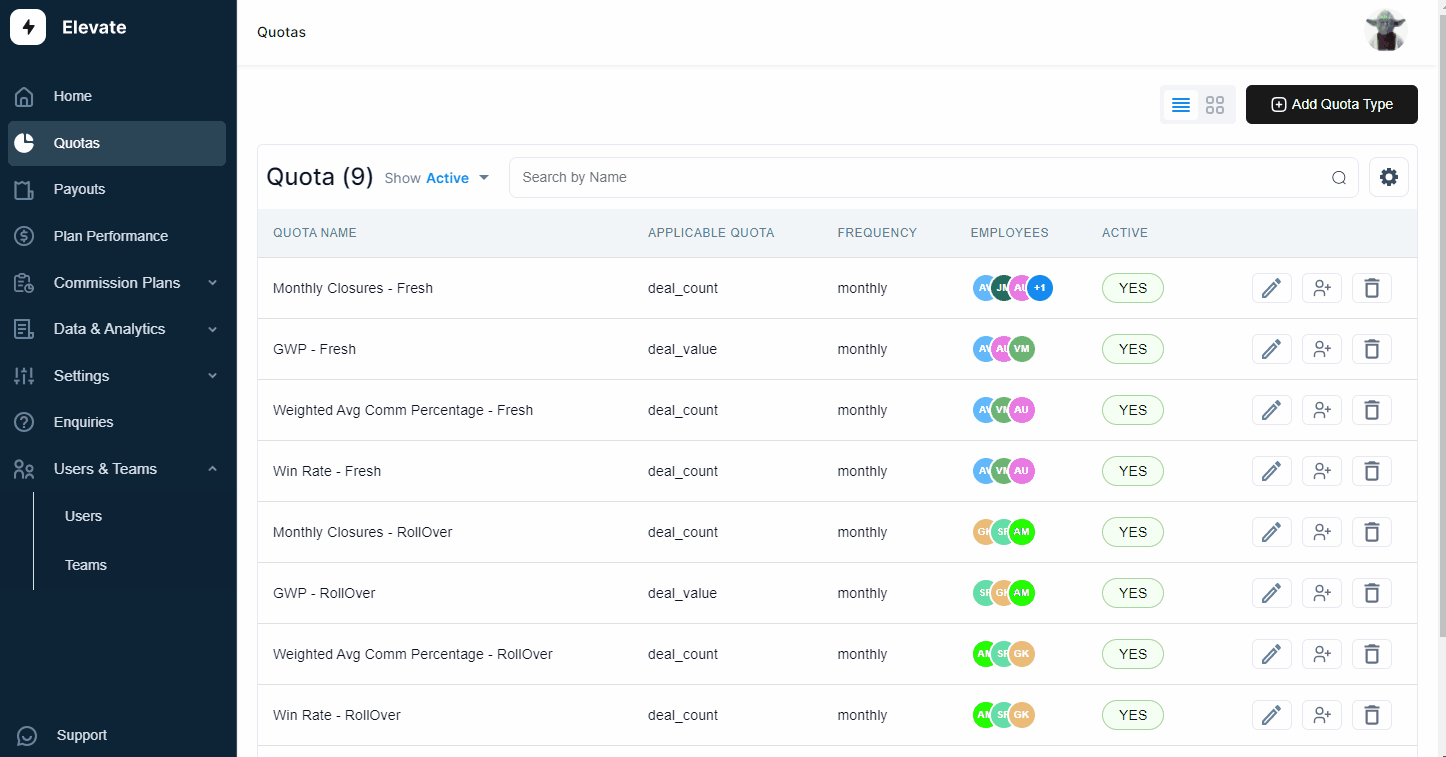Expand the Settings sidebar menu
Image resolution: width=1446 pixels, height=757 pixels.
click(x=117, y=376)
